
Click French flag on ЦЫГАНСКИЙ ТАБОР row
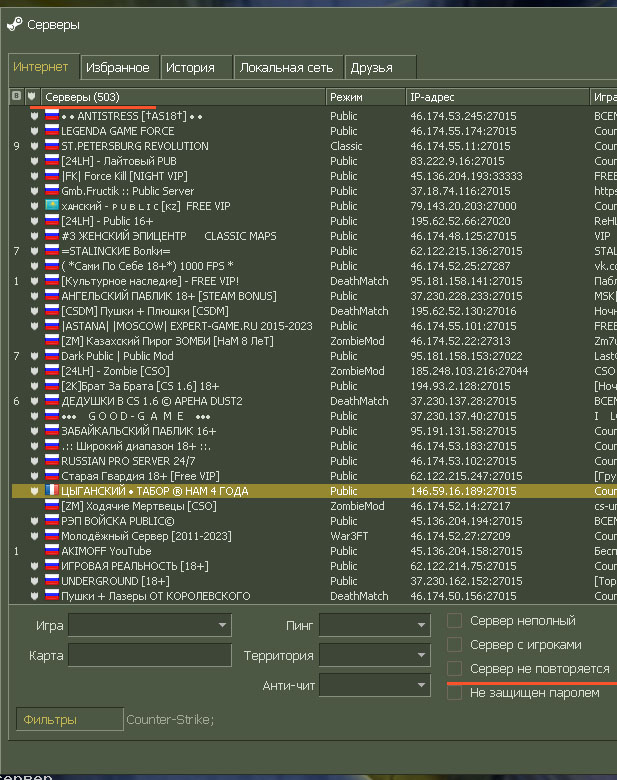coord(52,490)
